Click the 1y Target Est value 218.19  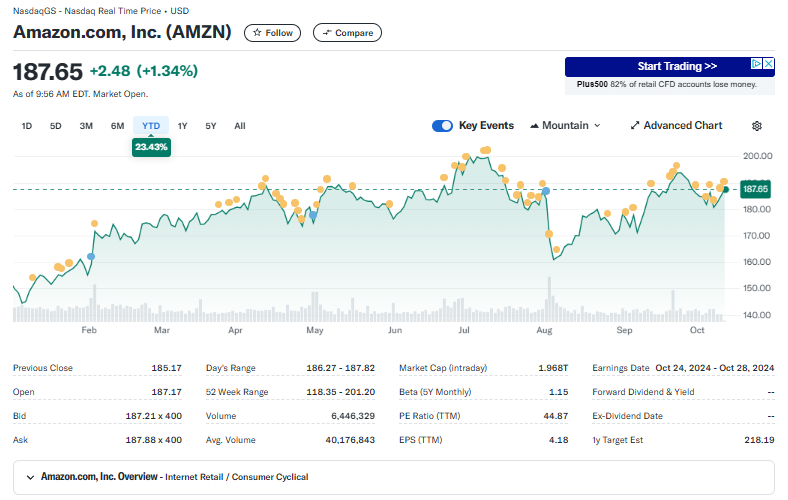(759, 440)
